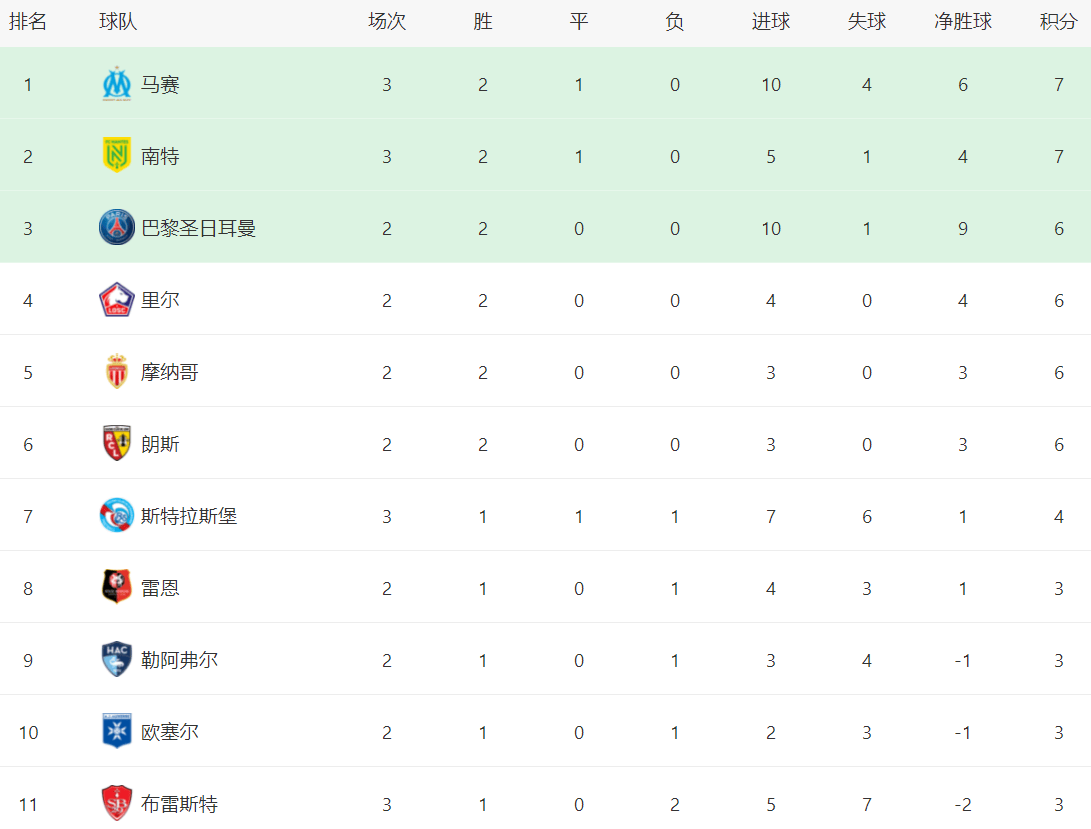The width and height of the screenshot is (1091, 829).
Task: Click the Nantes (南特) yellow crest
Action: coord(117,156)
